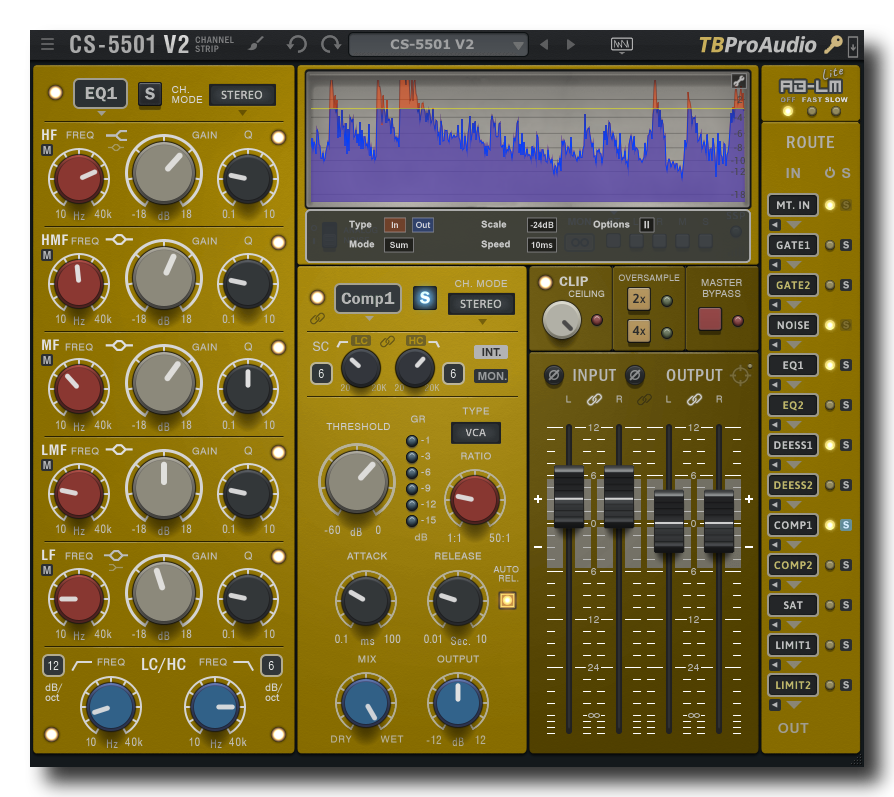Open the hamburger menu top left
The image size is (894, 797).
point(47,44)
